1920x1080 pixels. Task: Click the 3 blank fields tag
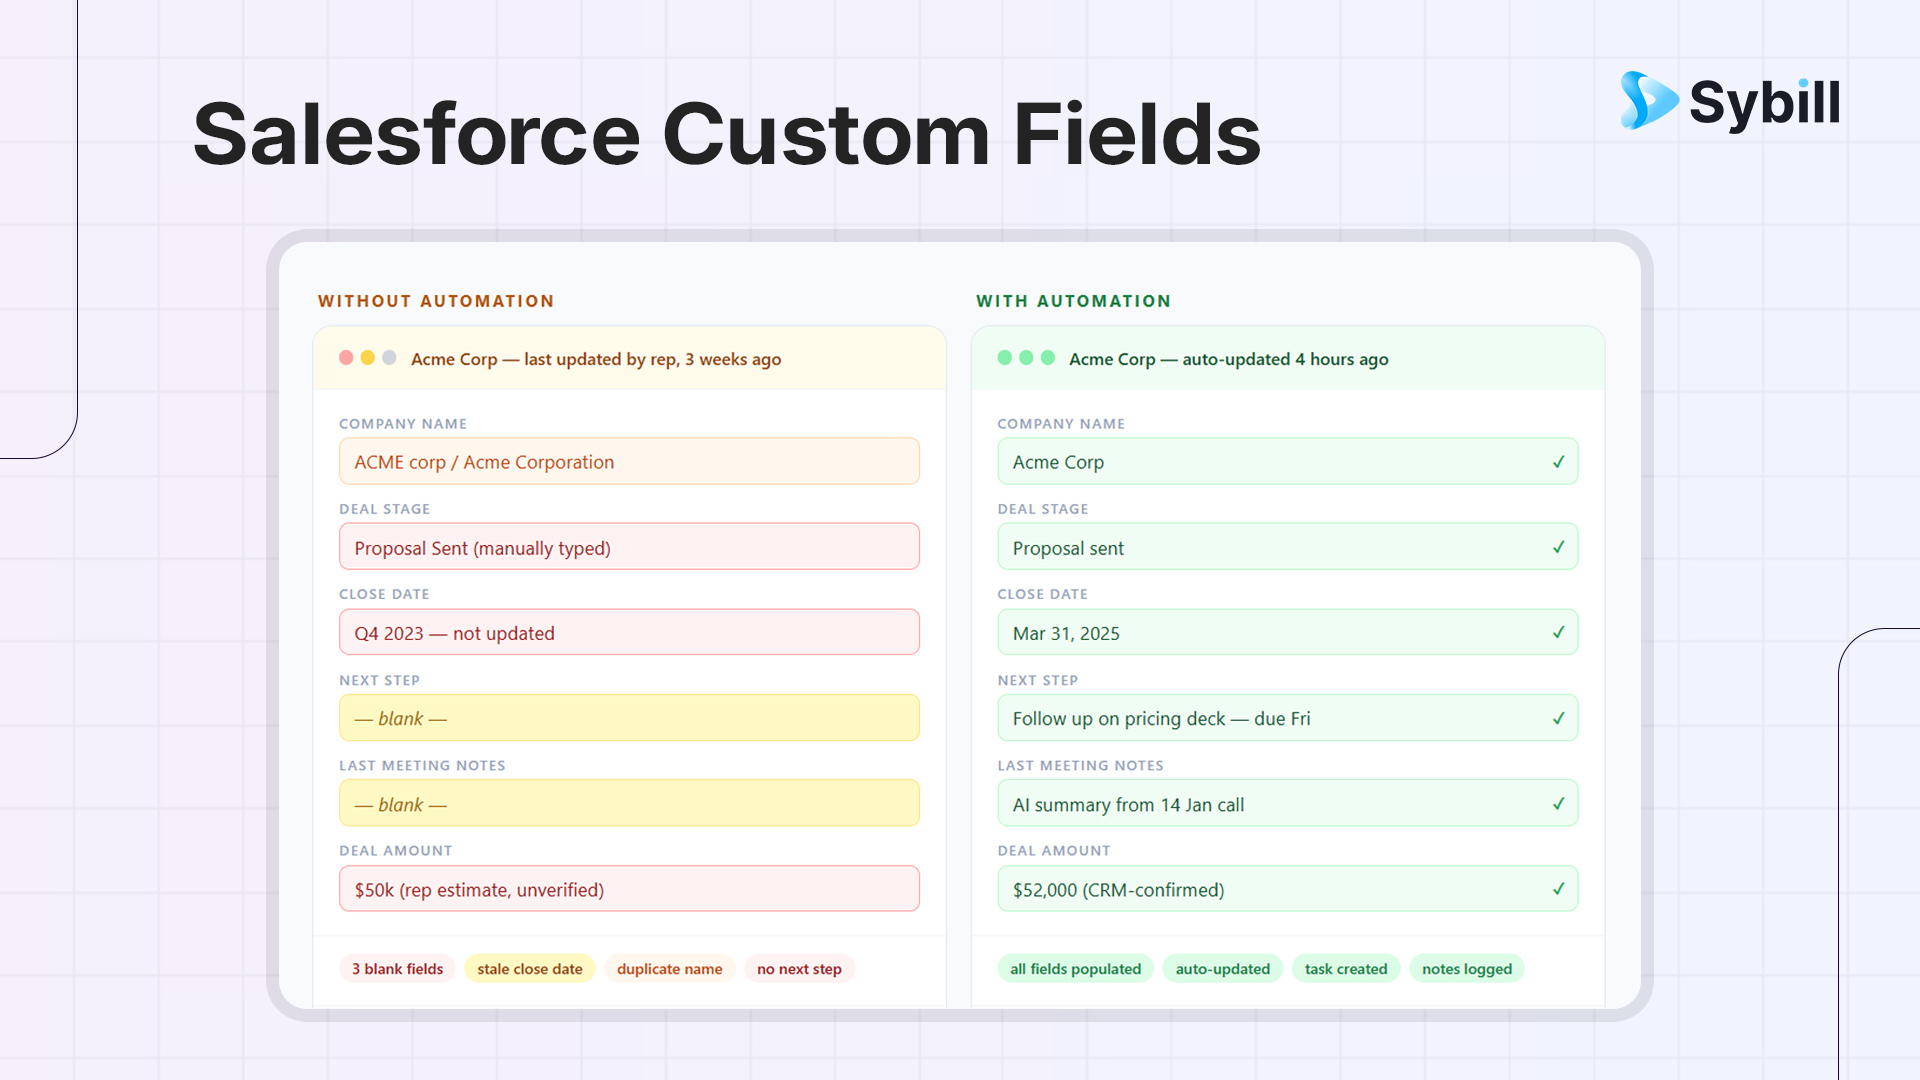(397, 969)
